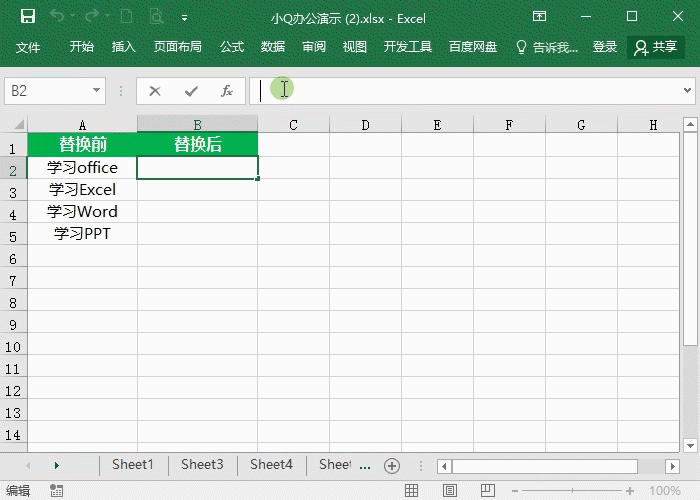Click the zoom out minus button
700x500 pixels.
tap(515, 491)
